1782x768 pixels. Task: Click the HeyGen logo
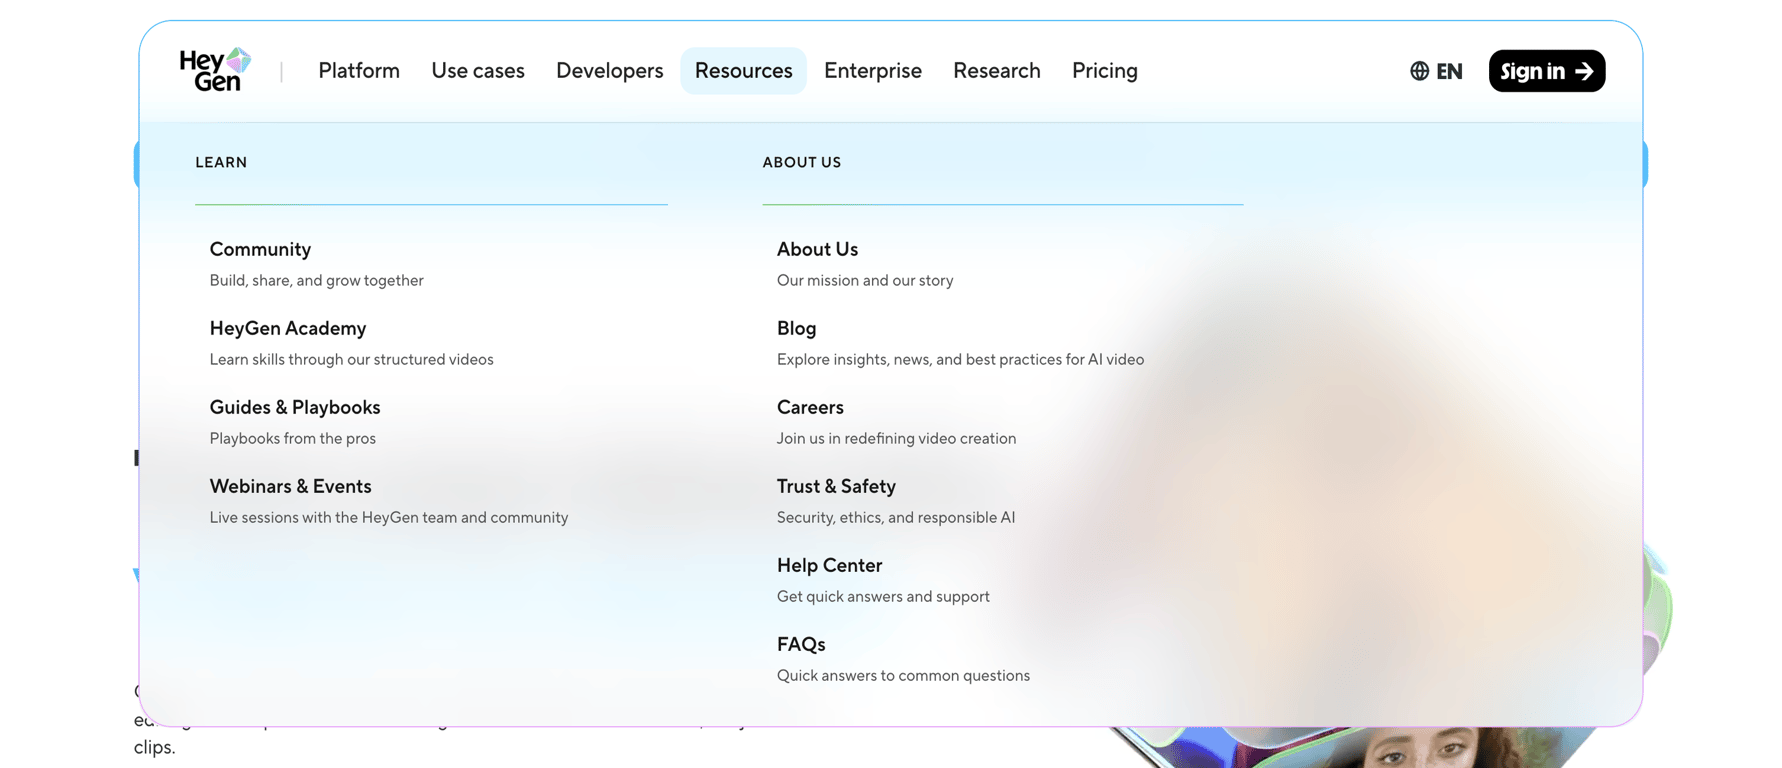pyautogui.click(x=215, y=70)
